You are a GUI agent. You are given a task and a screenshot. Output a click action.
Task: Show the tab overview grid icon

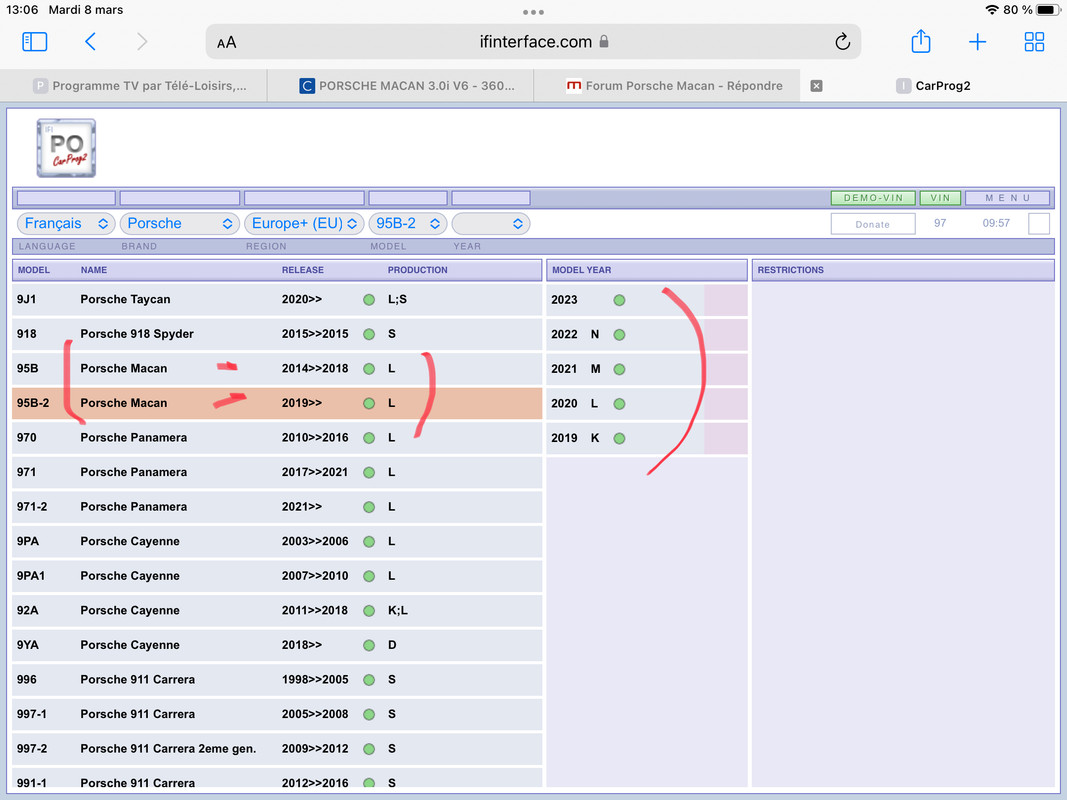pyautogui.click(x=1034, y=42)
